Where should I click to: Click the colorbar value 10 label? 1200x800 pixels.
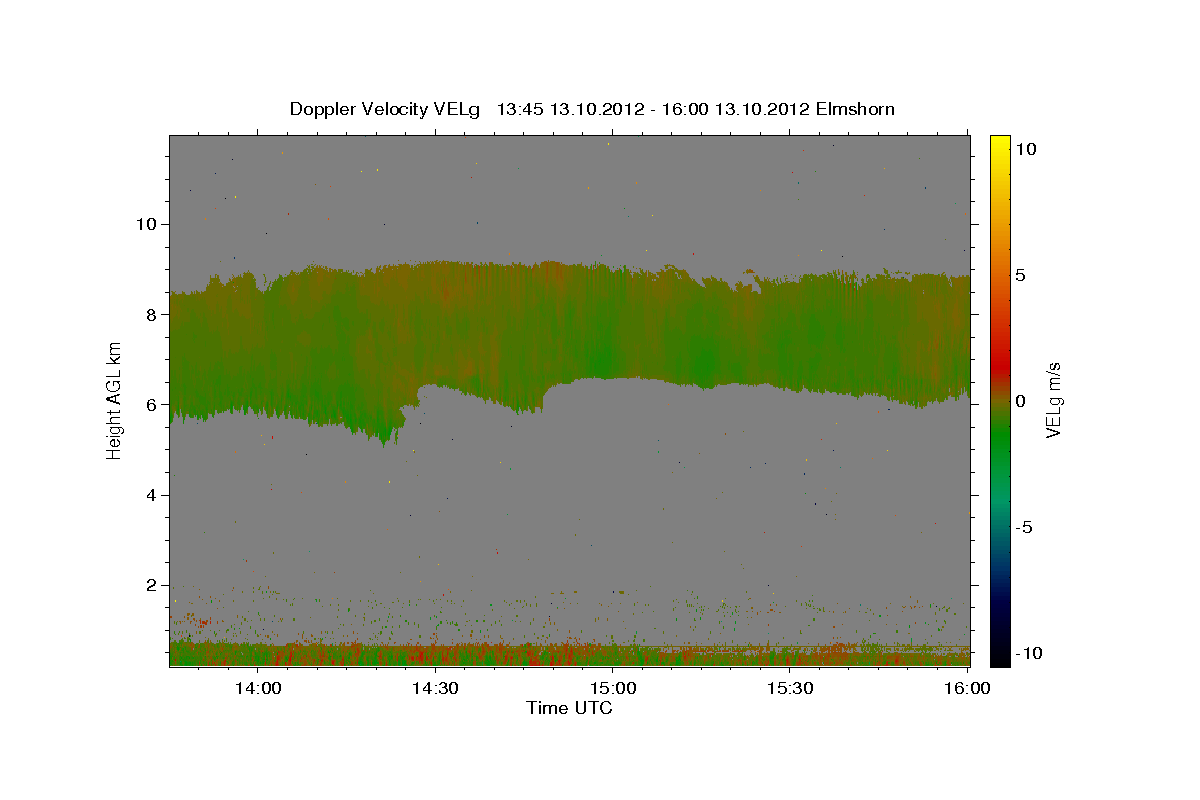click(1026, 148)
